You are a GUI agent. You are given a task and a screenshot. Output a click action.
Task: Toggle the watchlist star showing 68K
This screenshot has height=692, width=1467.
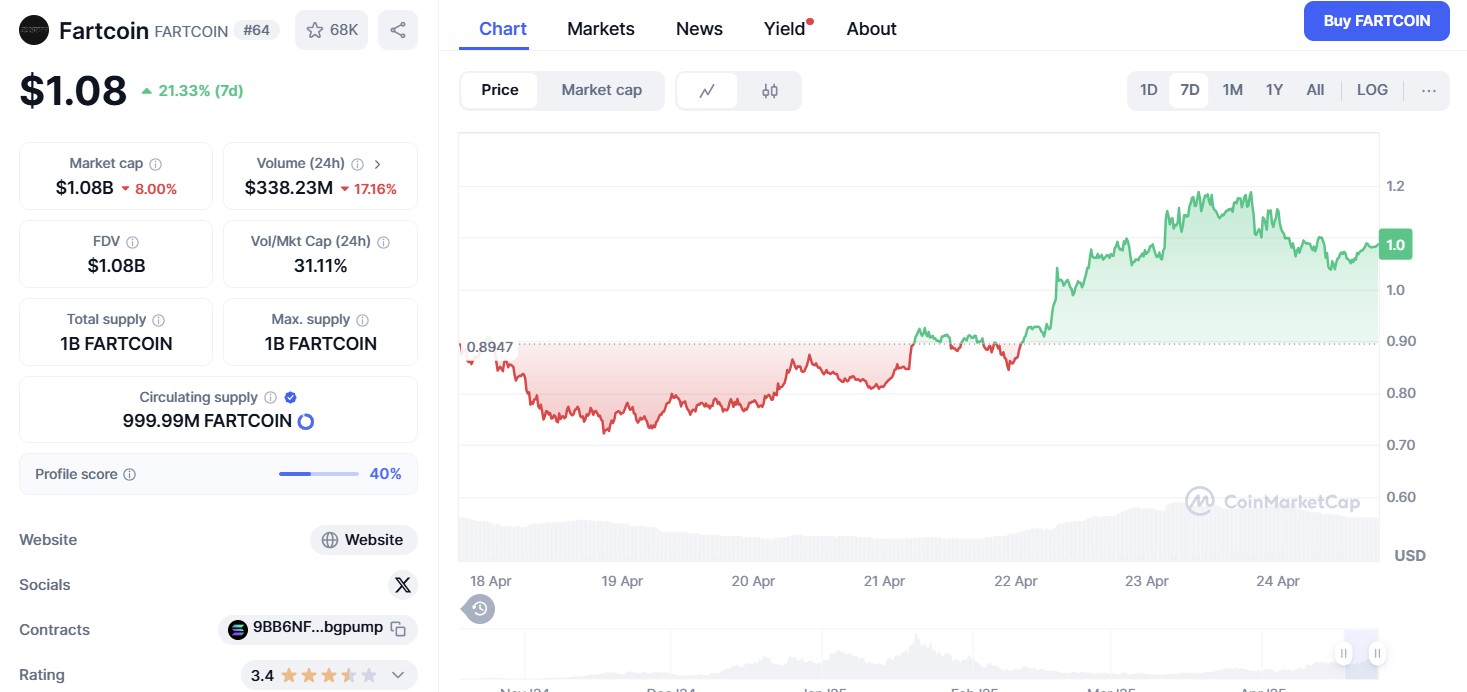click(x=331, y=30)
